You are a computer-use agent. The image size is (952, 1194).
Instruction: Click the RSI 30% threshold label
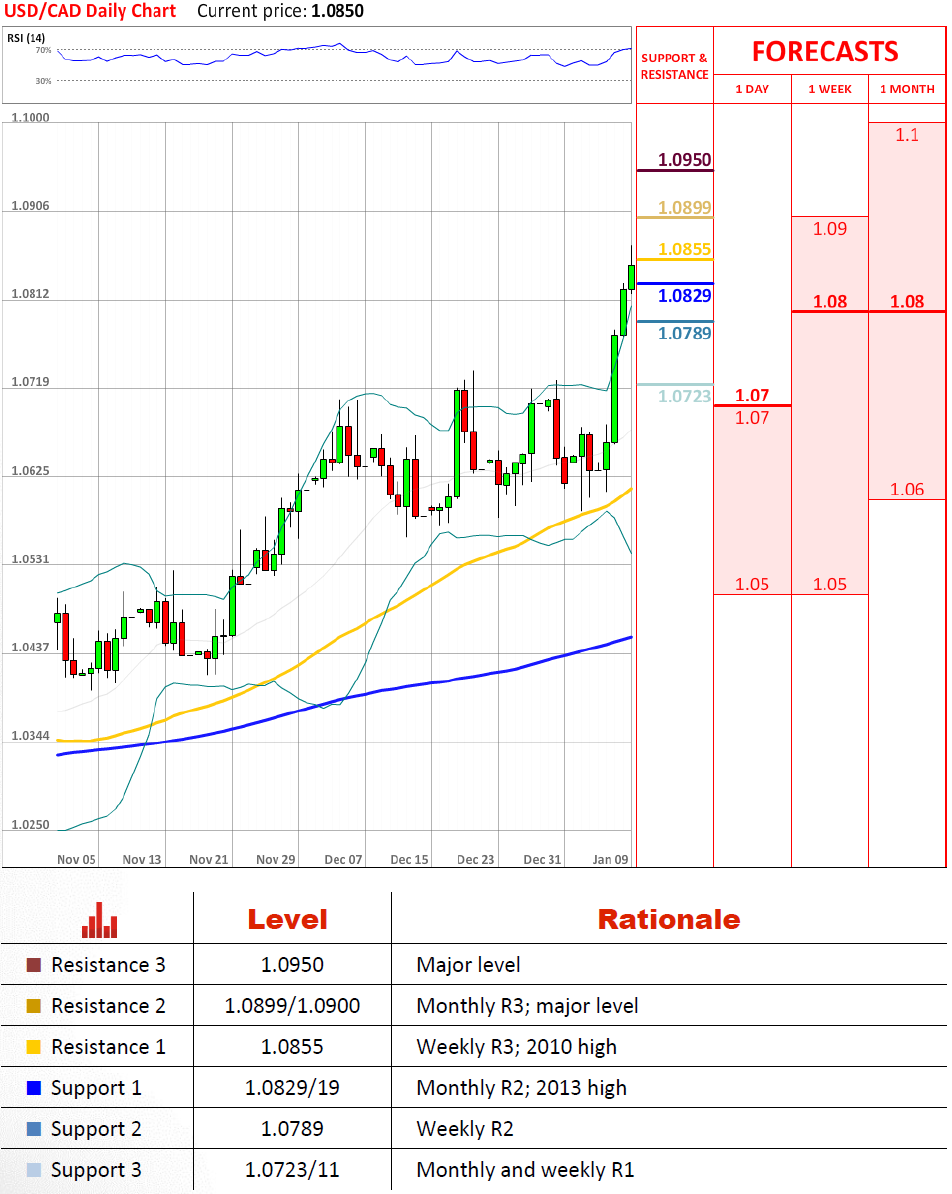pos(43,81)
